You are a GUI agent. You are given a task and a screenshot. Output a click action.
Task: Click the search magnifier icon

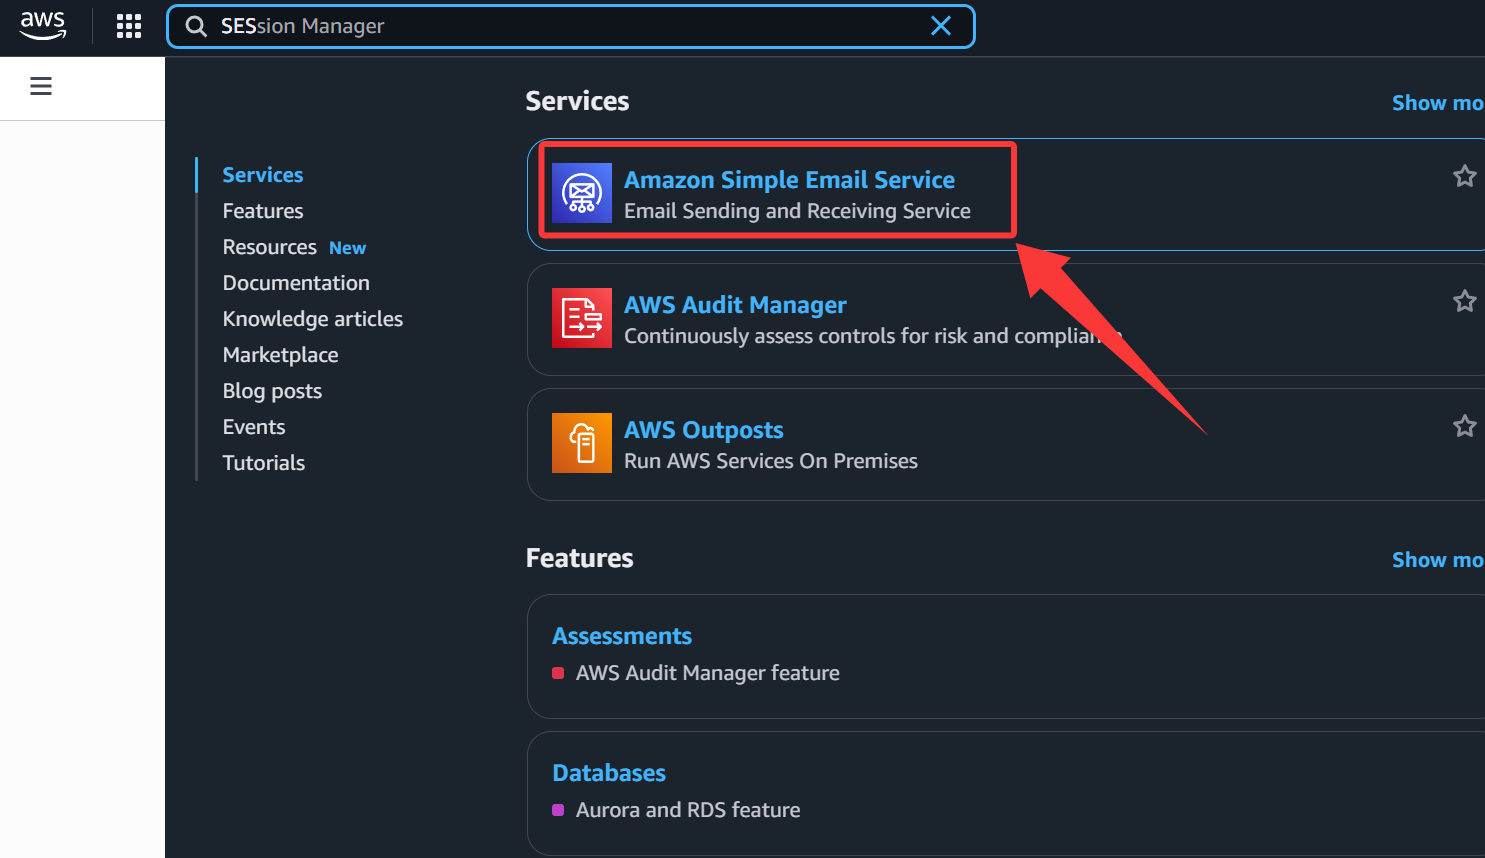point(196,26)
